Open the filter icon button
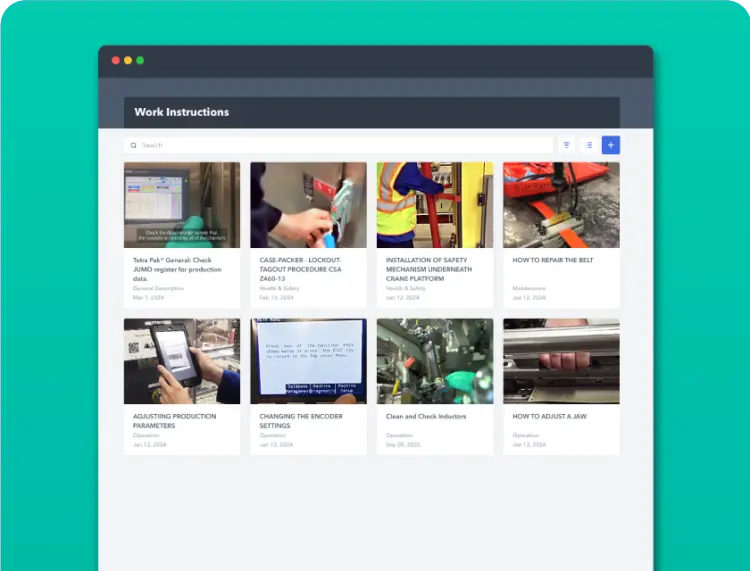The width and height of the screenshot is (750, 571). click(x=566, y=145)
